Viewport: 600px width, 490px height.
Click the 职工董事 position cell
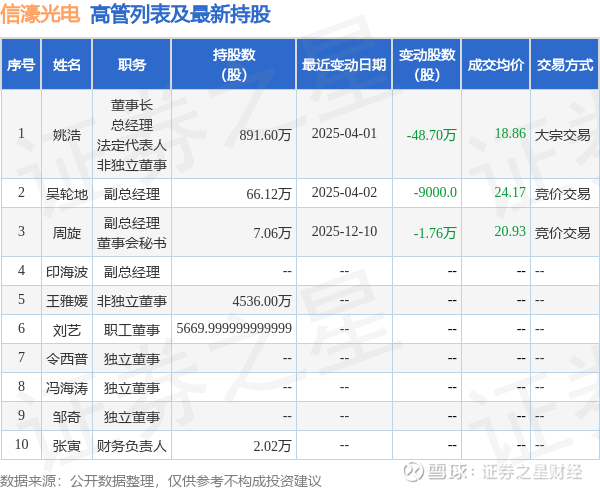[x=132, y=330]
